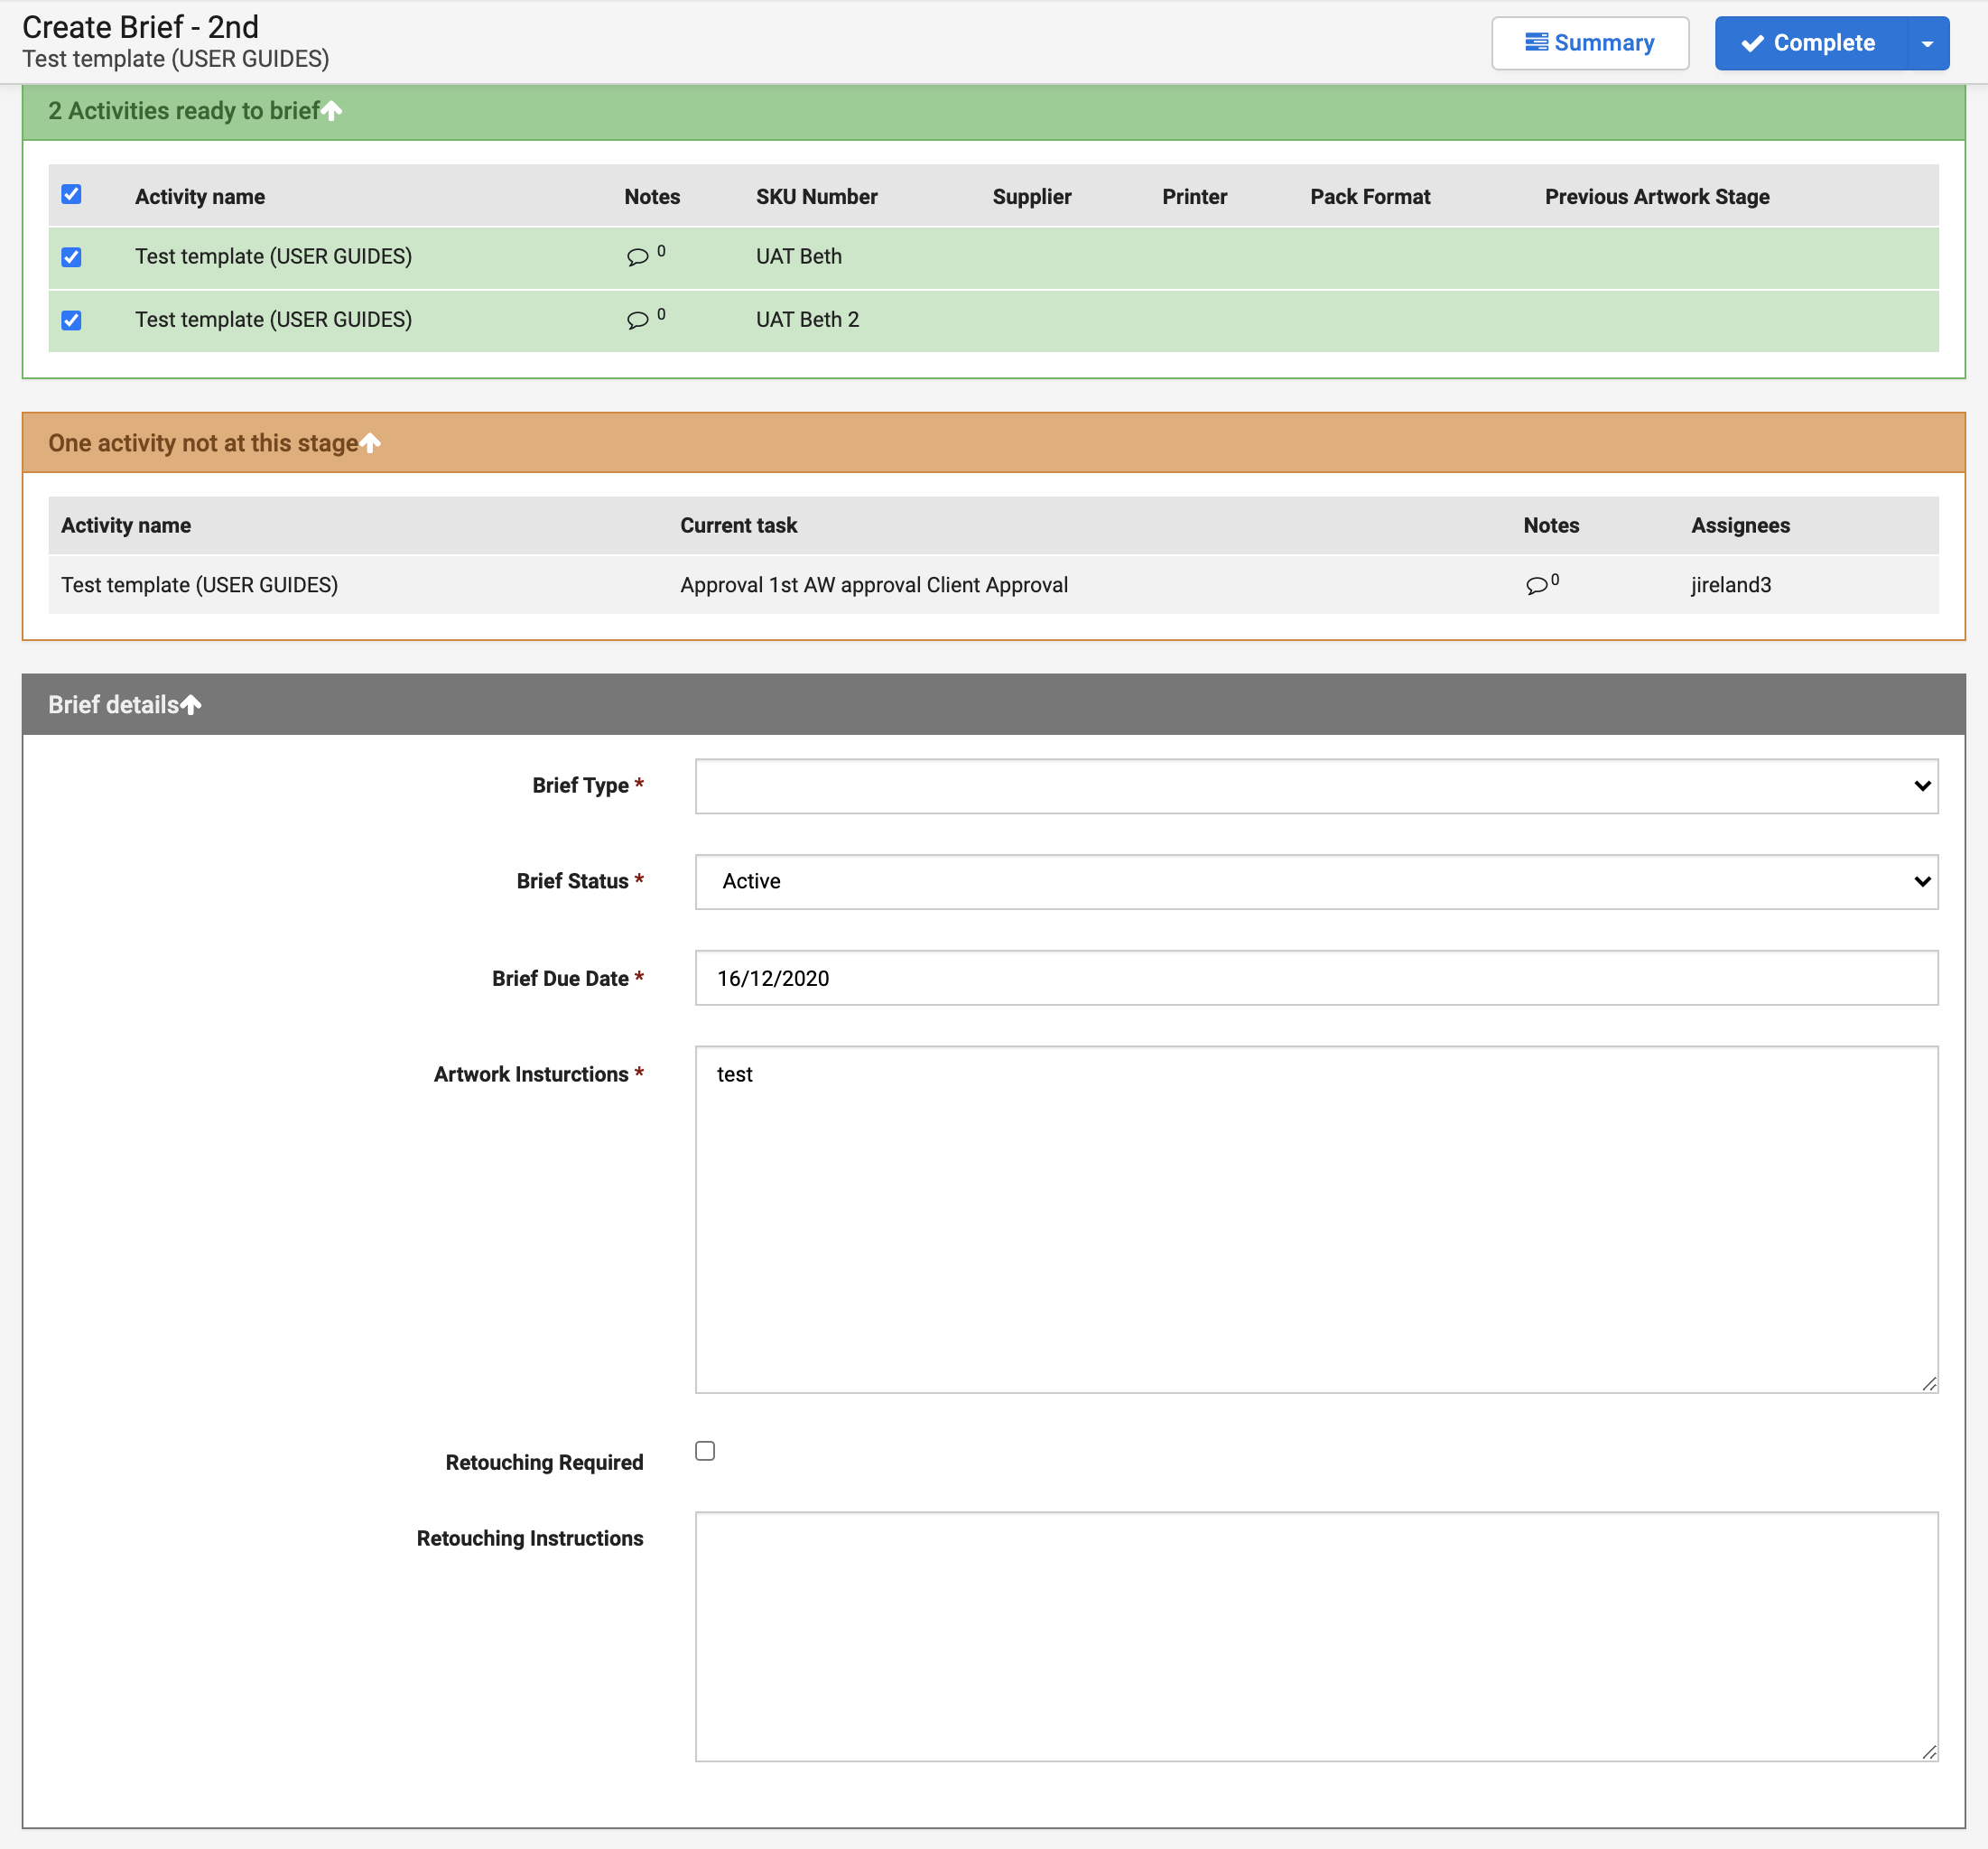The width and height of the screenshot is (1988, 1849).
Task: Open the Brief Status dropdown
Action: (1316, 882)
